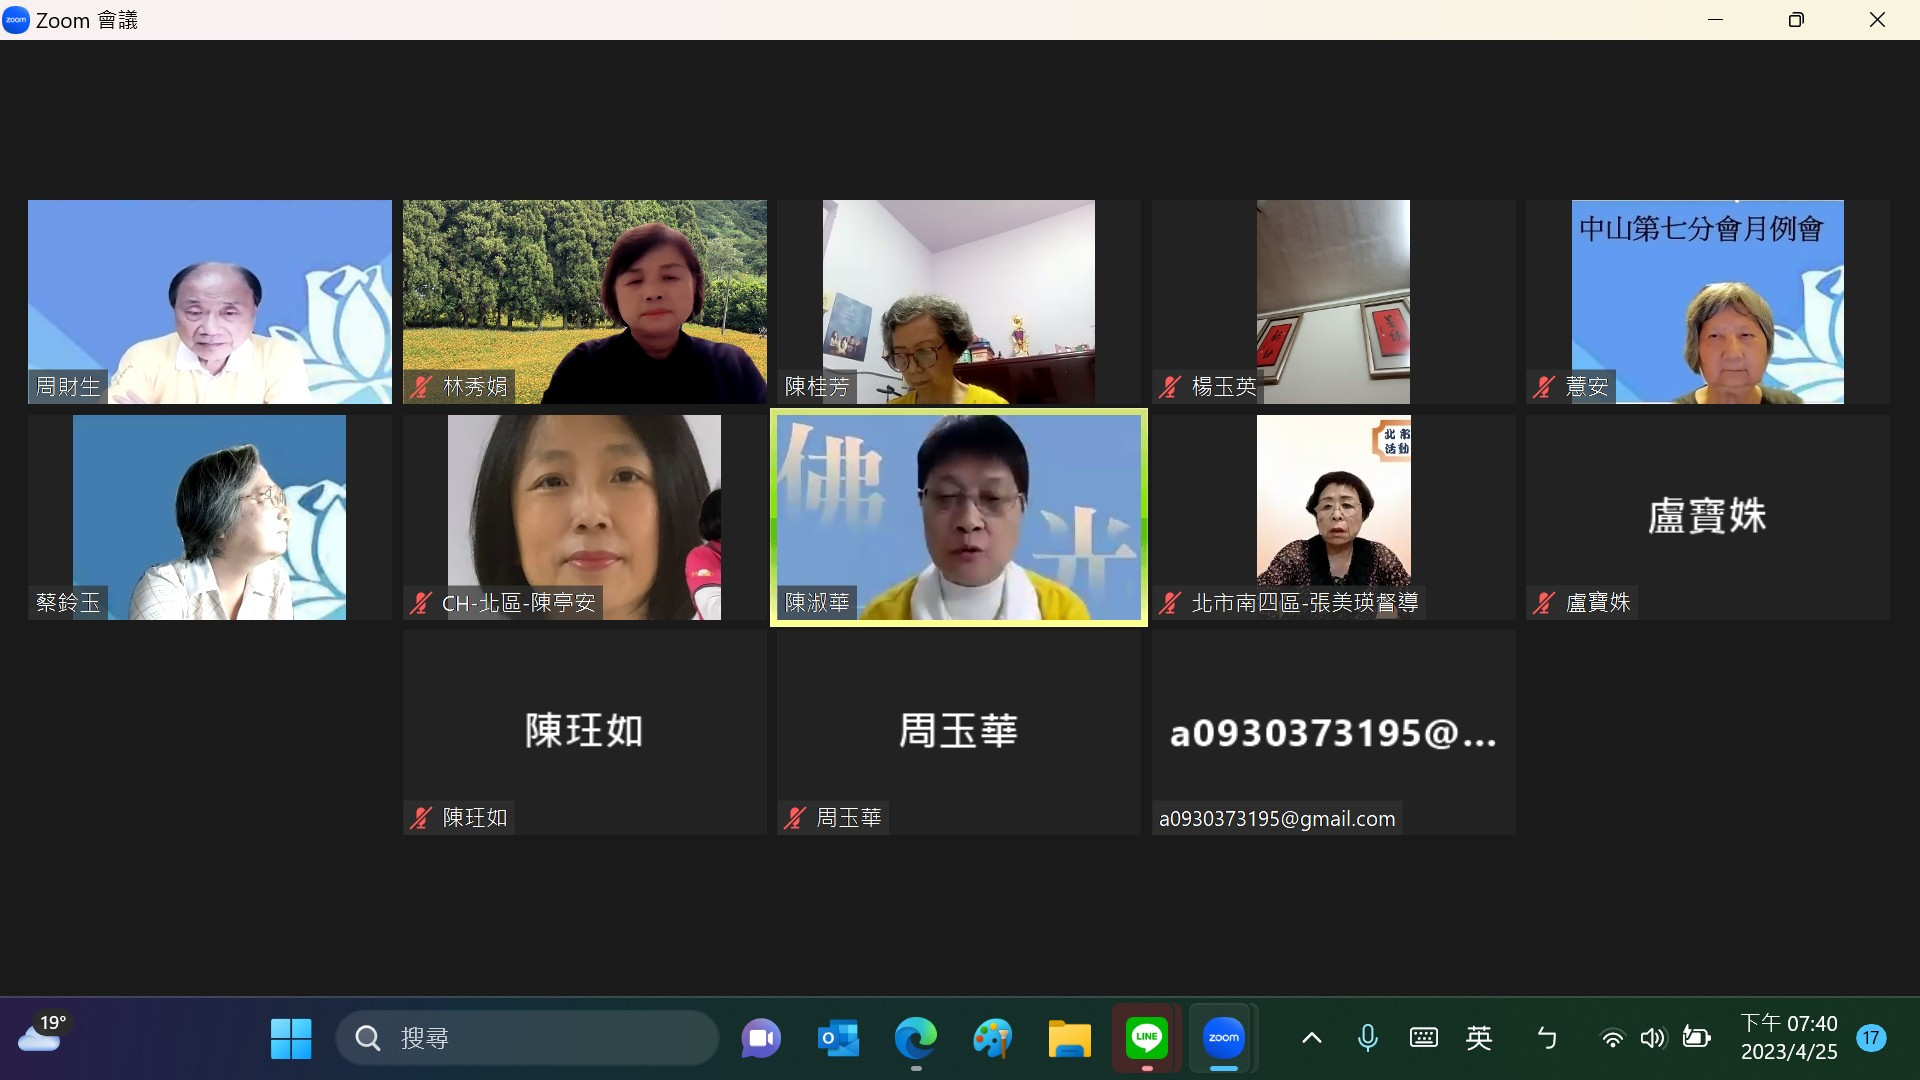
Task: Switch input language via 英 indicator
Action: coord(1478,1038)
